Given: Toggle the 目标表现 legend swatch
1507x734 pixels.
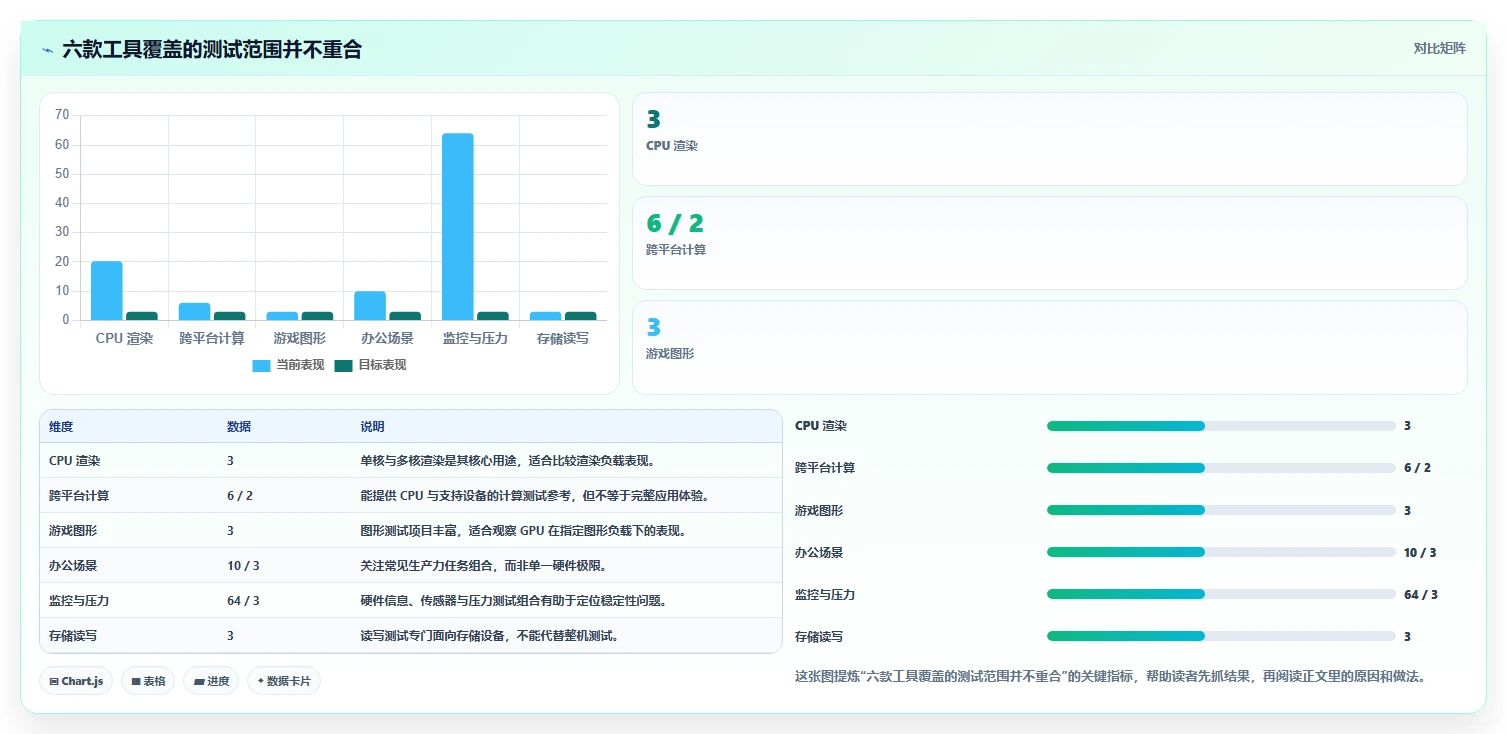Looking at the screenshot, I should [343, 365].
